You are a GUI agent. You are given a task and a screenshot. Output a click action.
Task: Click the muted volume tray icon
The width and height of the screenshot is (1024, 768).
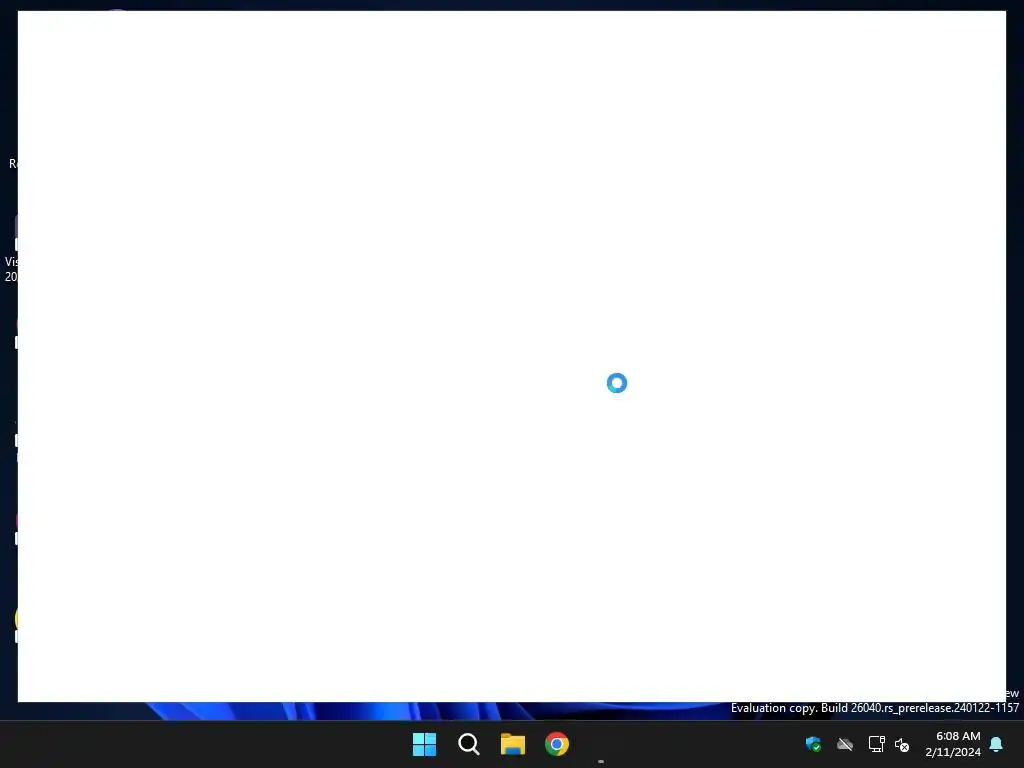[902, 744]
